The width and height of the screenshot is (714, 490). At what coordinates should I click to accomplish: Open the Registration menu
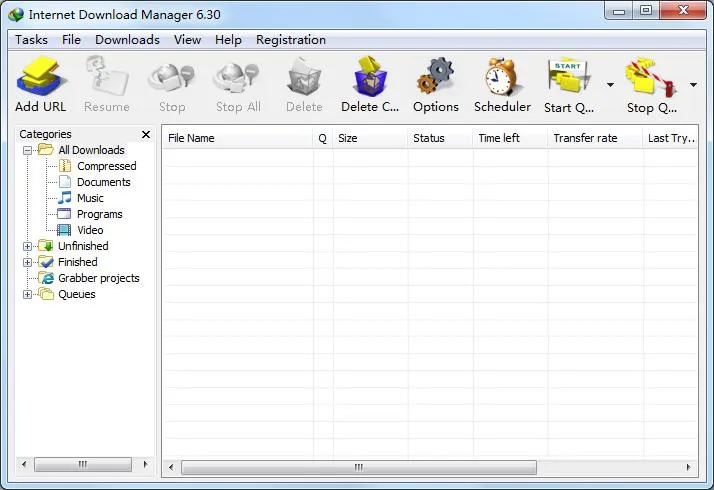(291, 40)
